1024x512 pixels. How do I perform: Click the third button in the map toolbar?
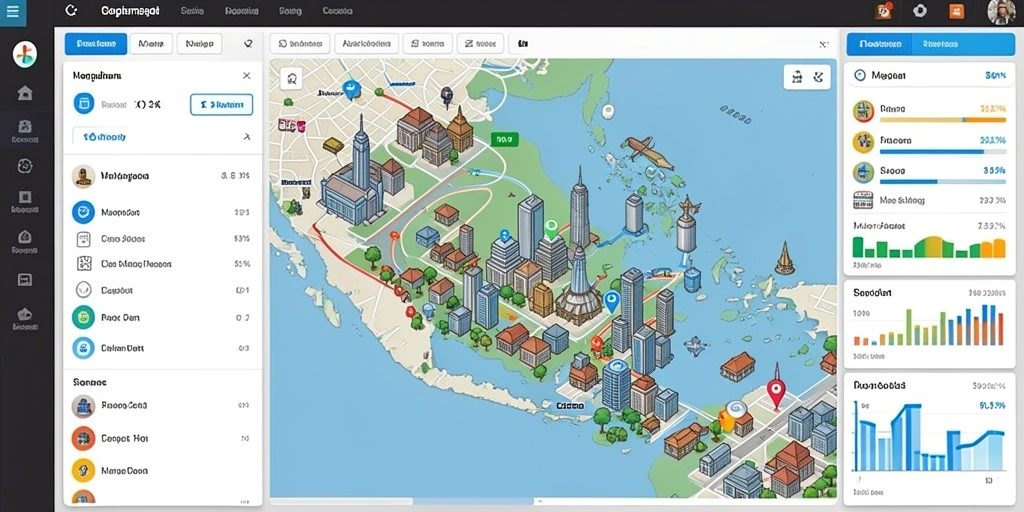tap(428, 44)
